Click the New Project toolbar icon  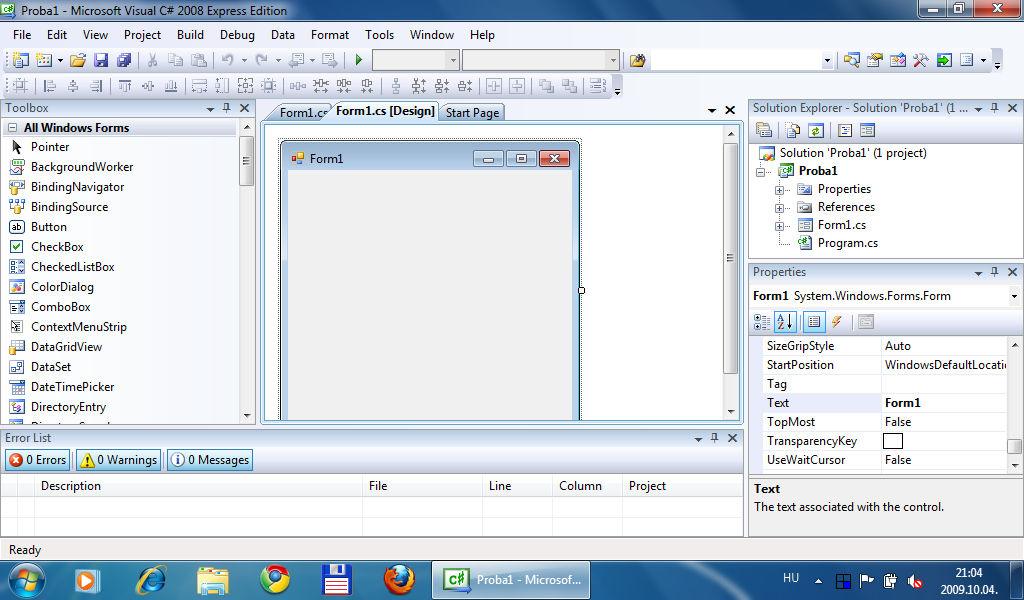click(x=20, y=60)
